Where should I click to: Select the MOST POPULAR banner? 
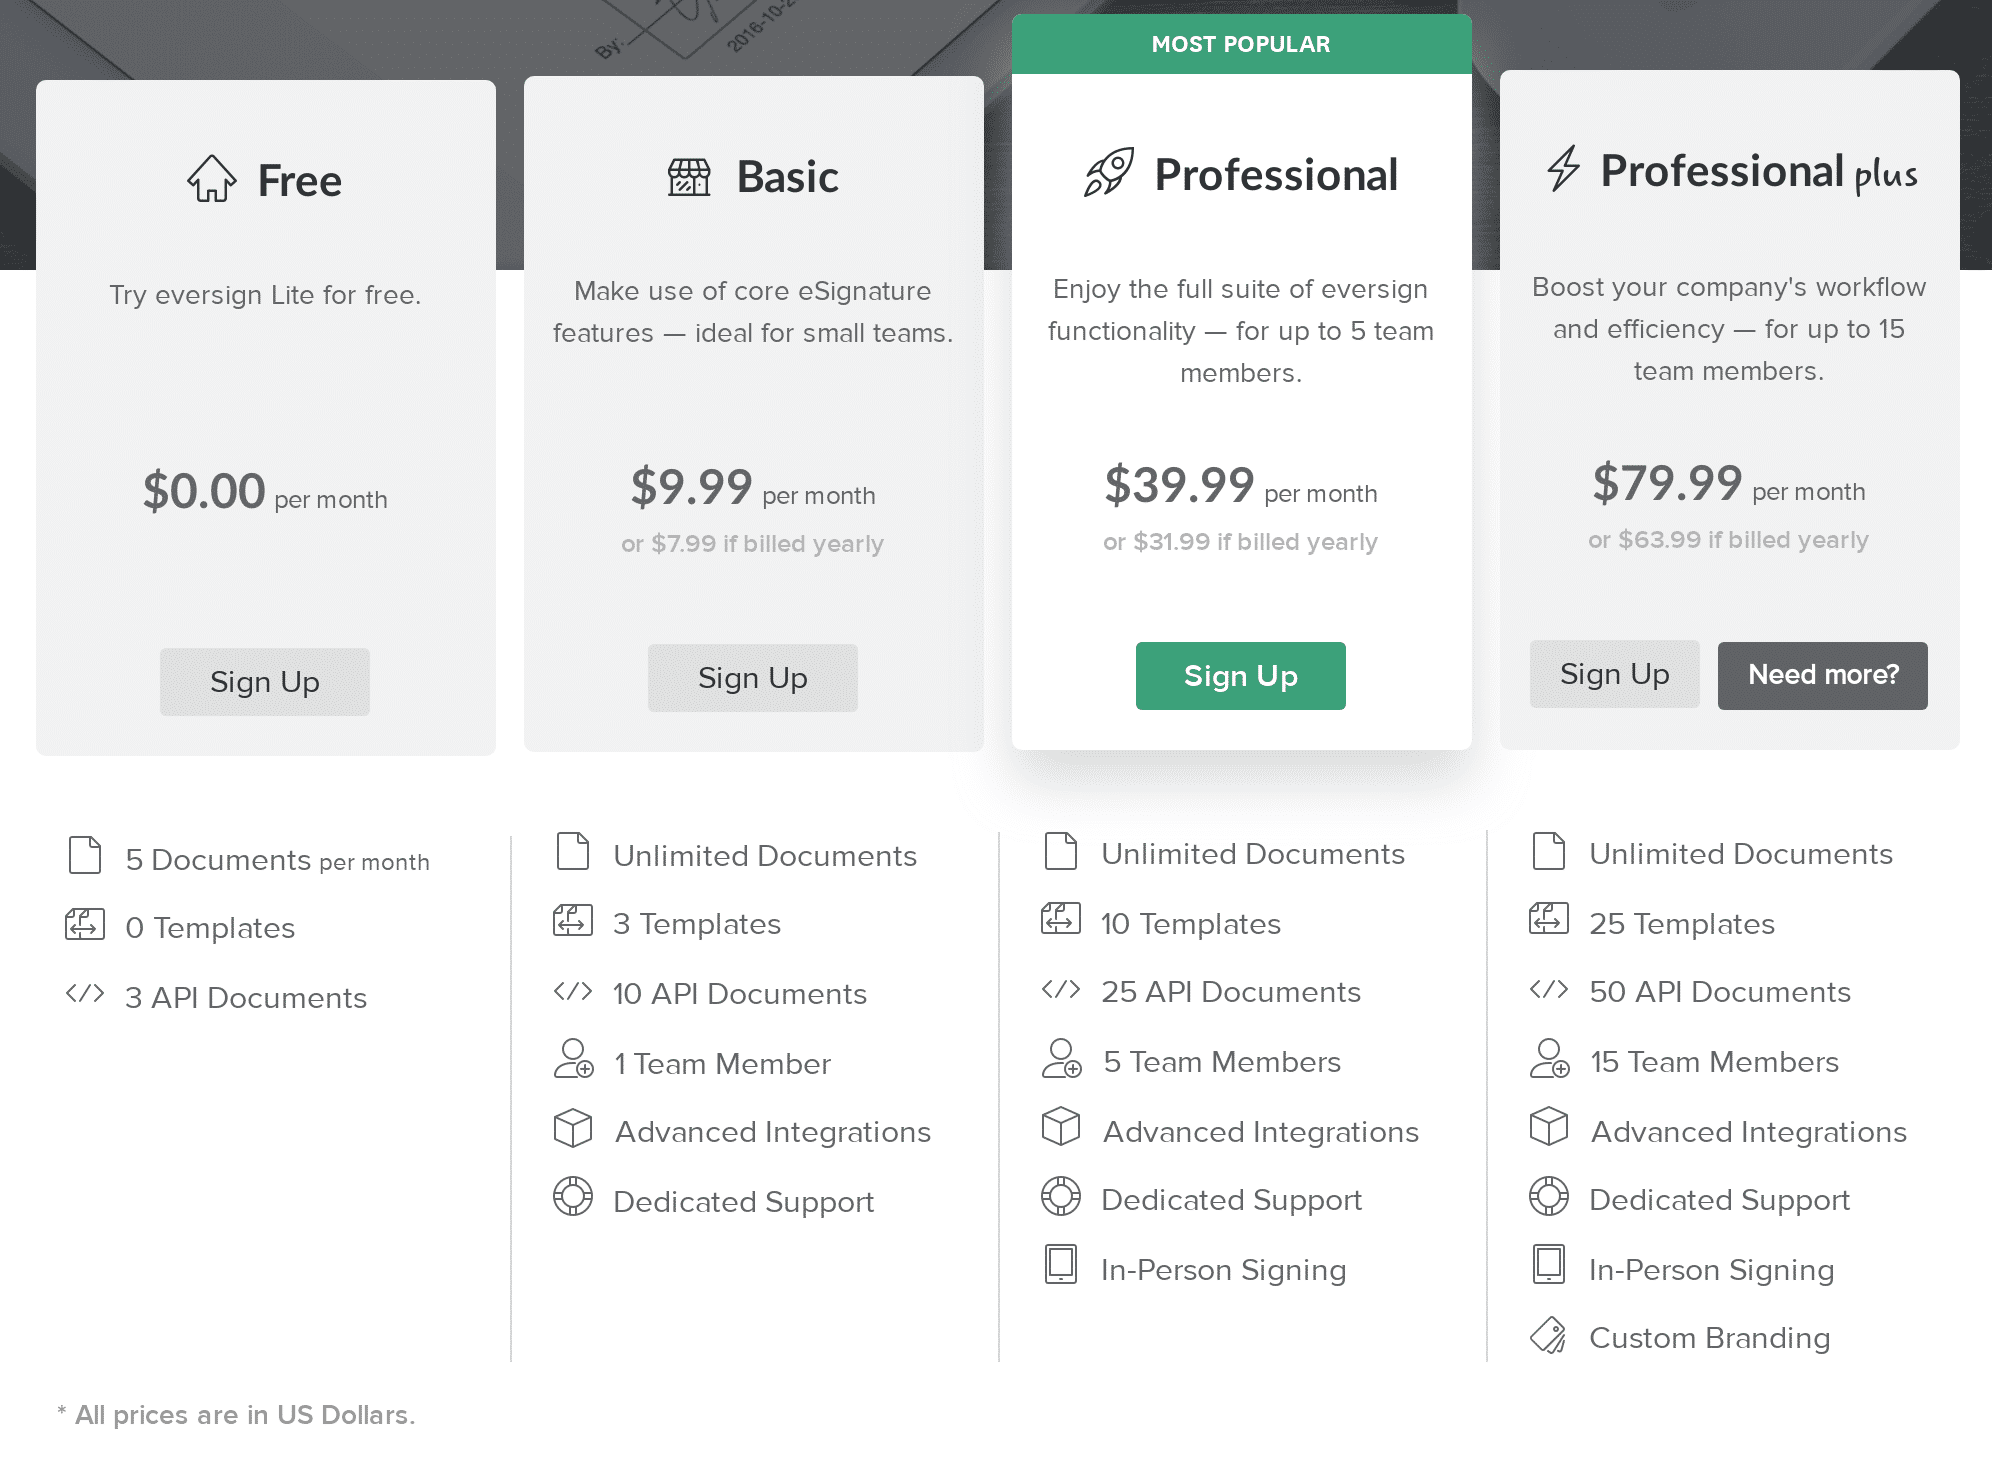1240,43
